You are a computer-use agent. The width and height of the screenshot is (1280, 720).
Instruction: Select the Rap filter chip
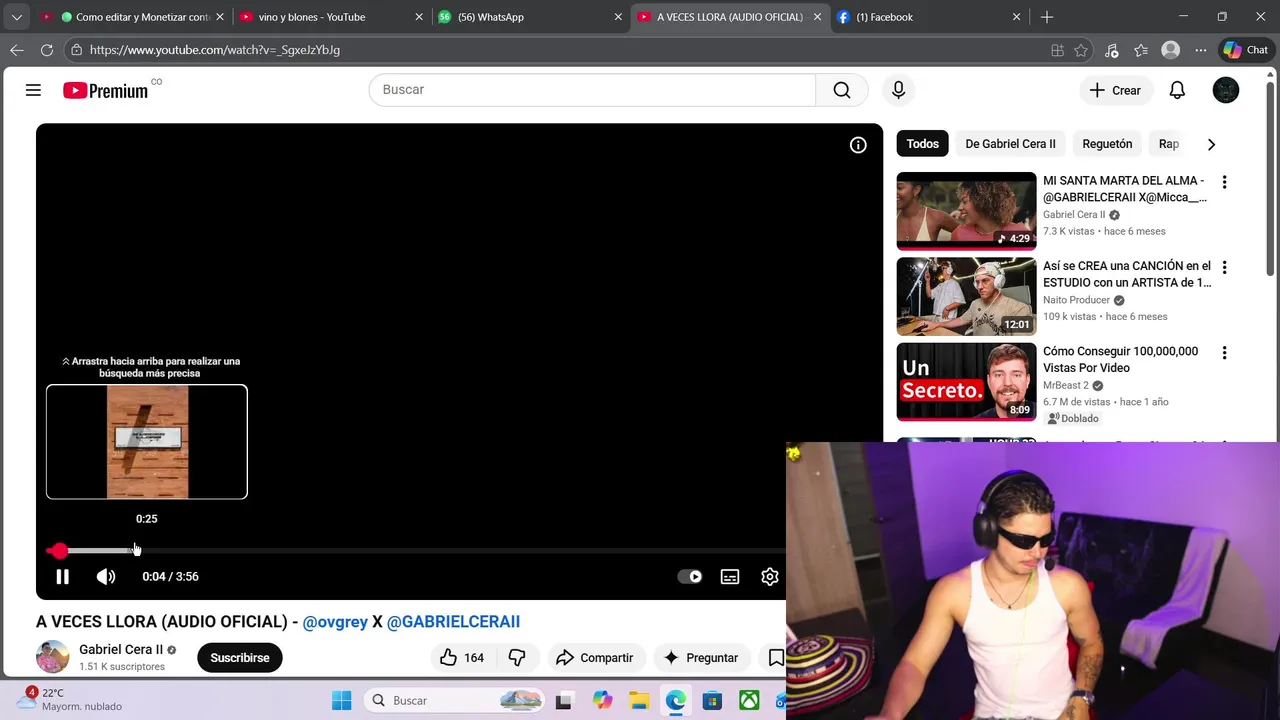tap(1168, 144)
